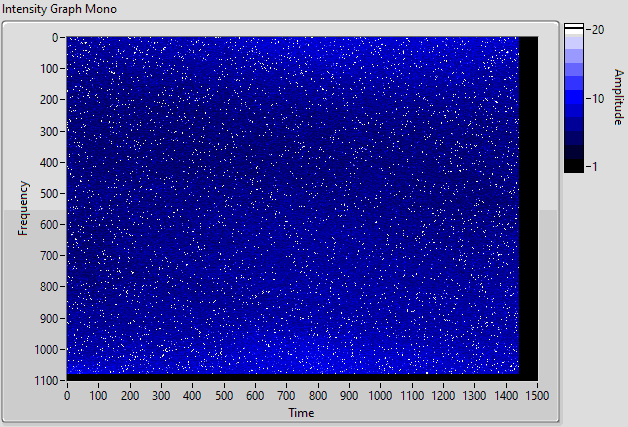Viewport: 628px width, 427px height.
Task: Click the 700 value on Time axis
Action: 286,396
